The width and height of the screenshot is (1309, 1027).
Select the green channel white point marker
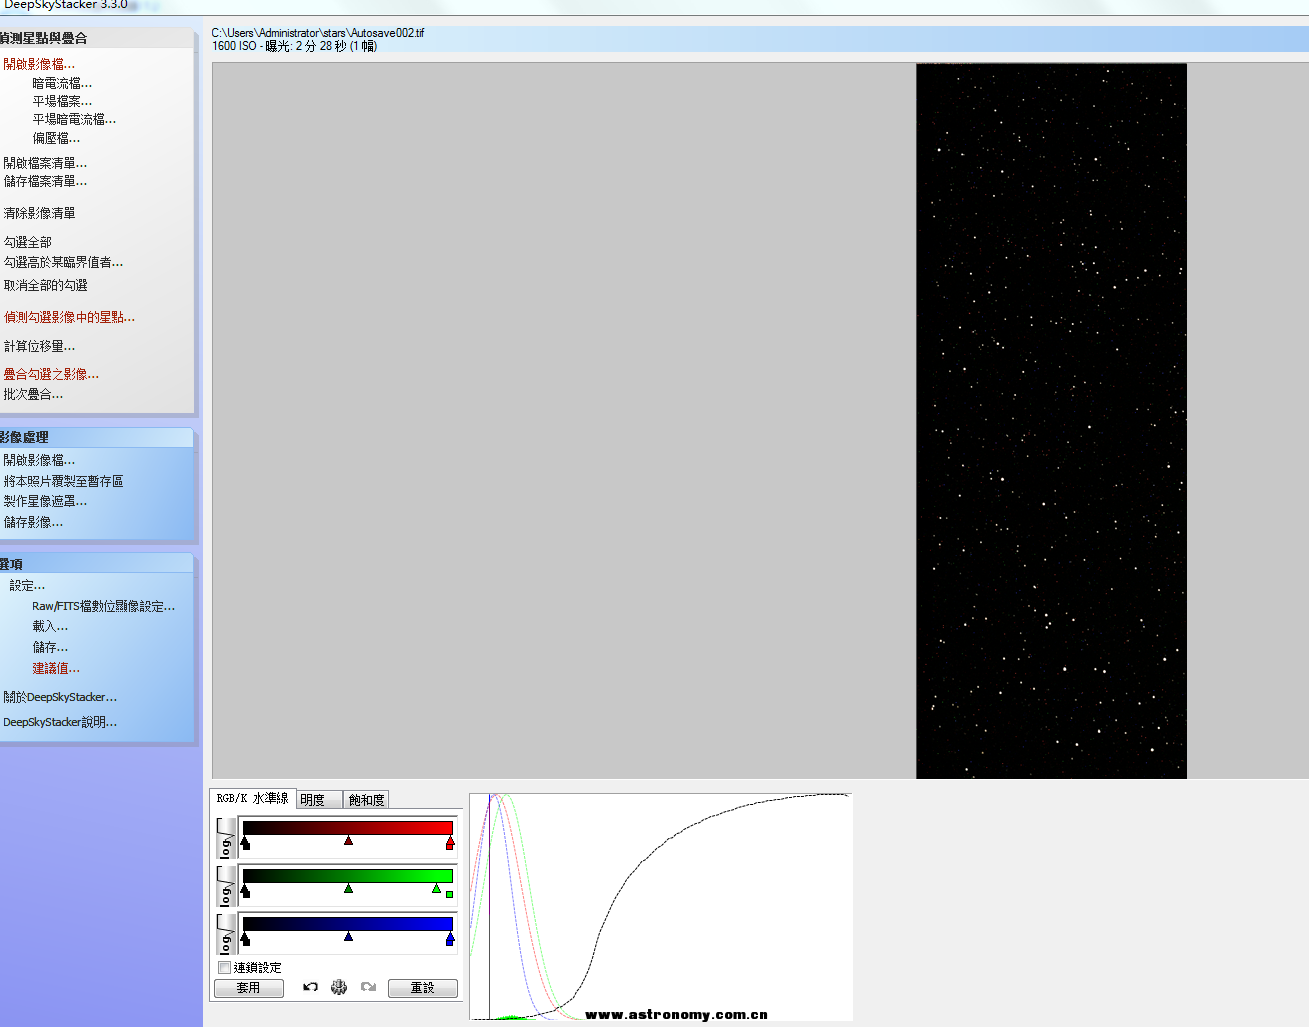pos(436,888)
